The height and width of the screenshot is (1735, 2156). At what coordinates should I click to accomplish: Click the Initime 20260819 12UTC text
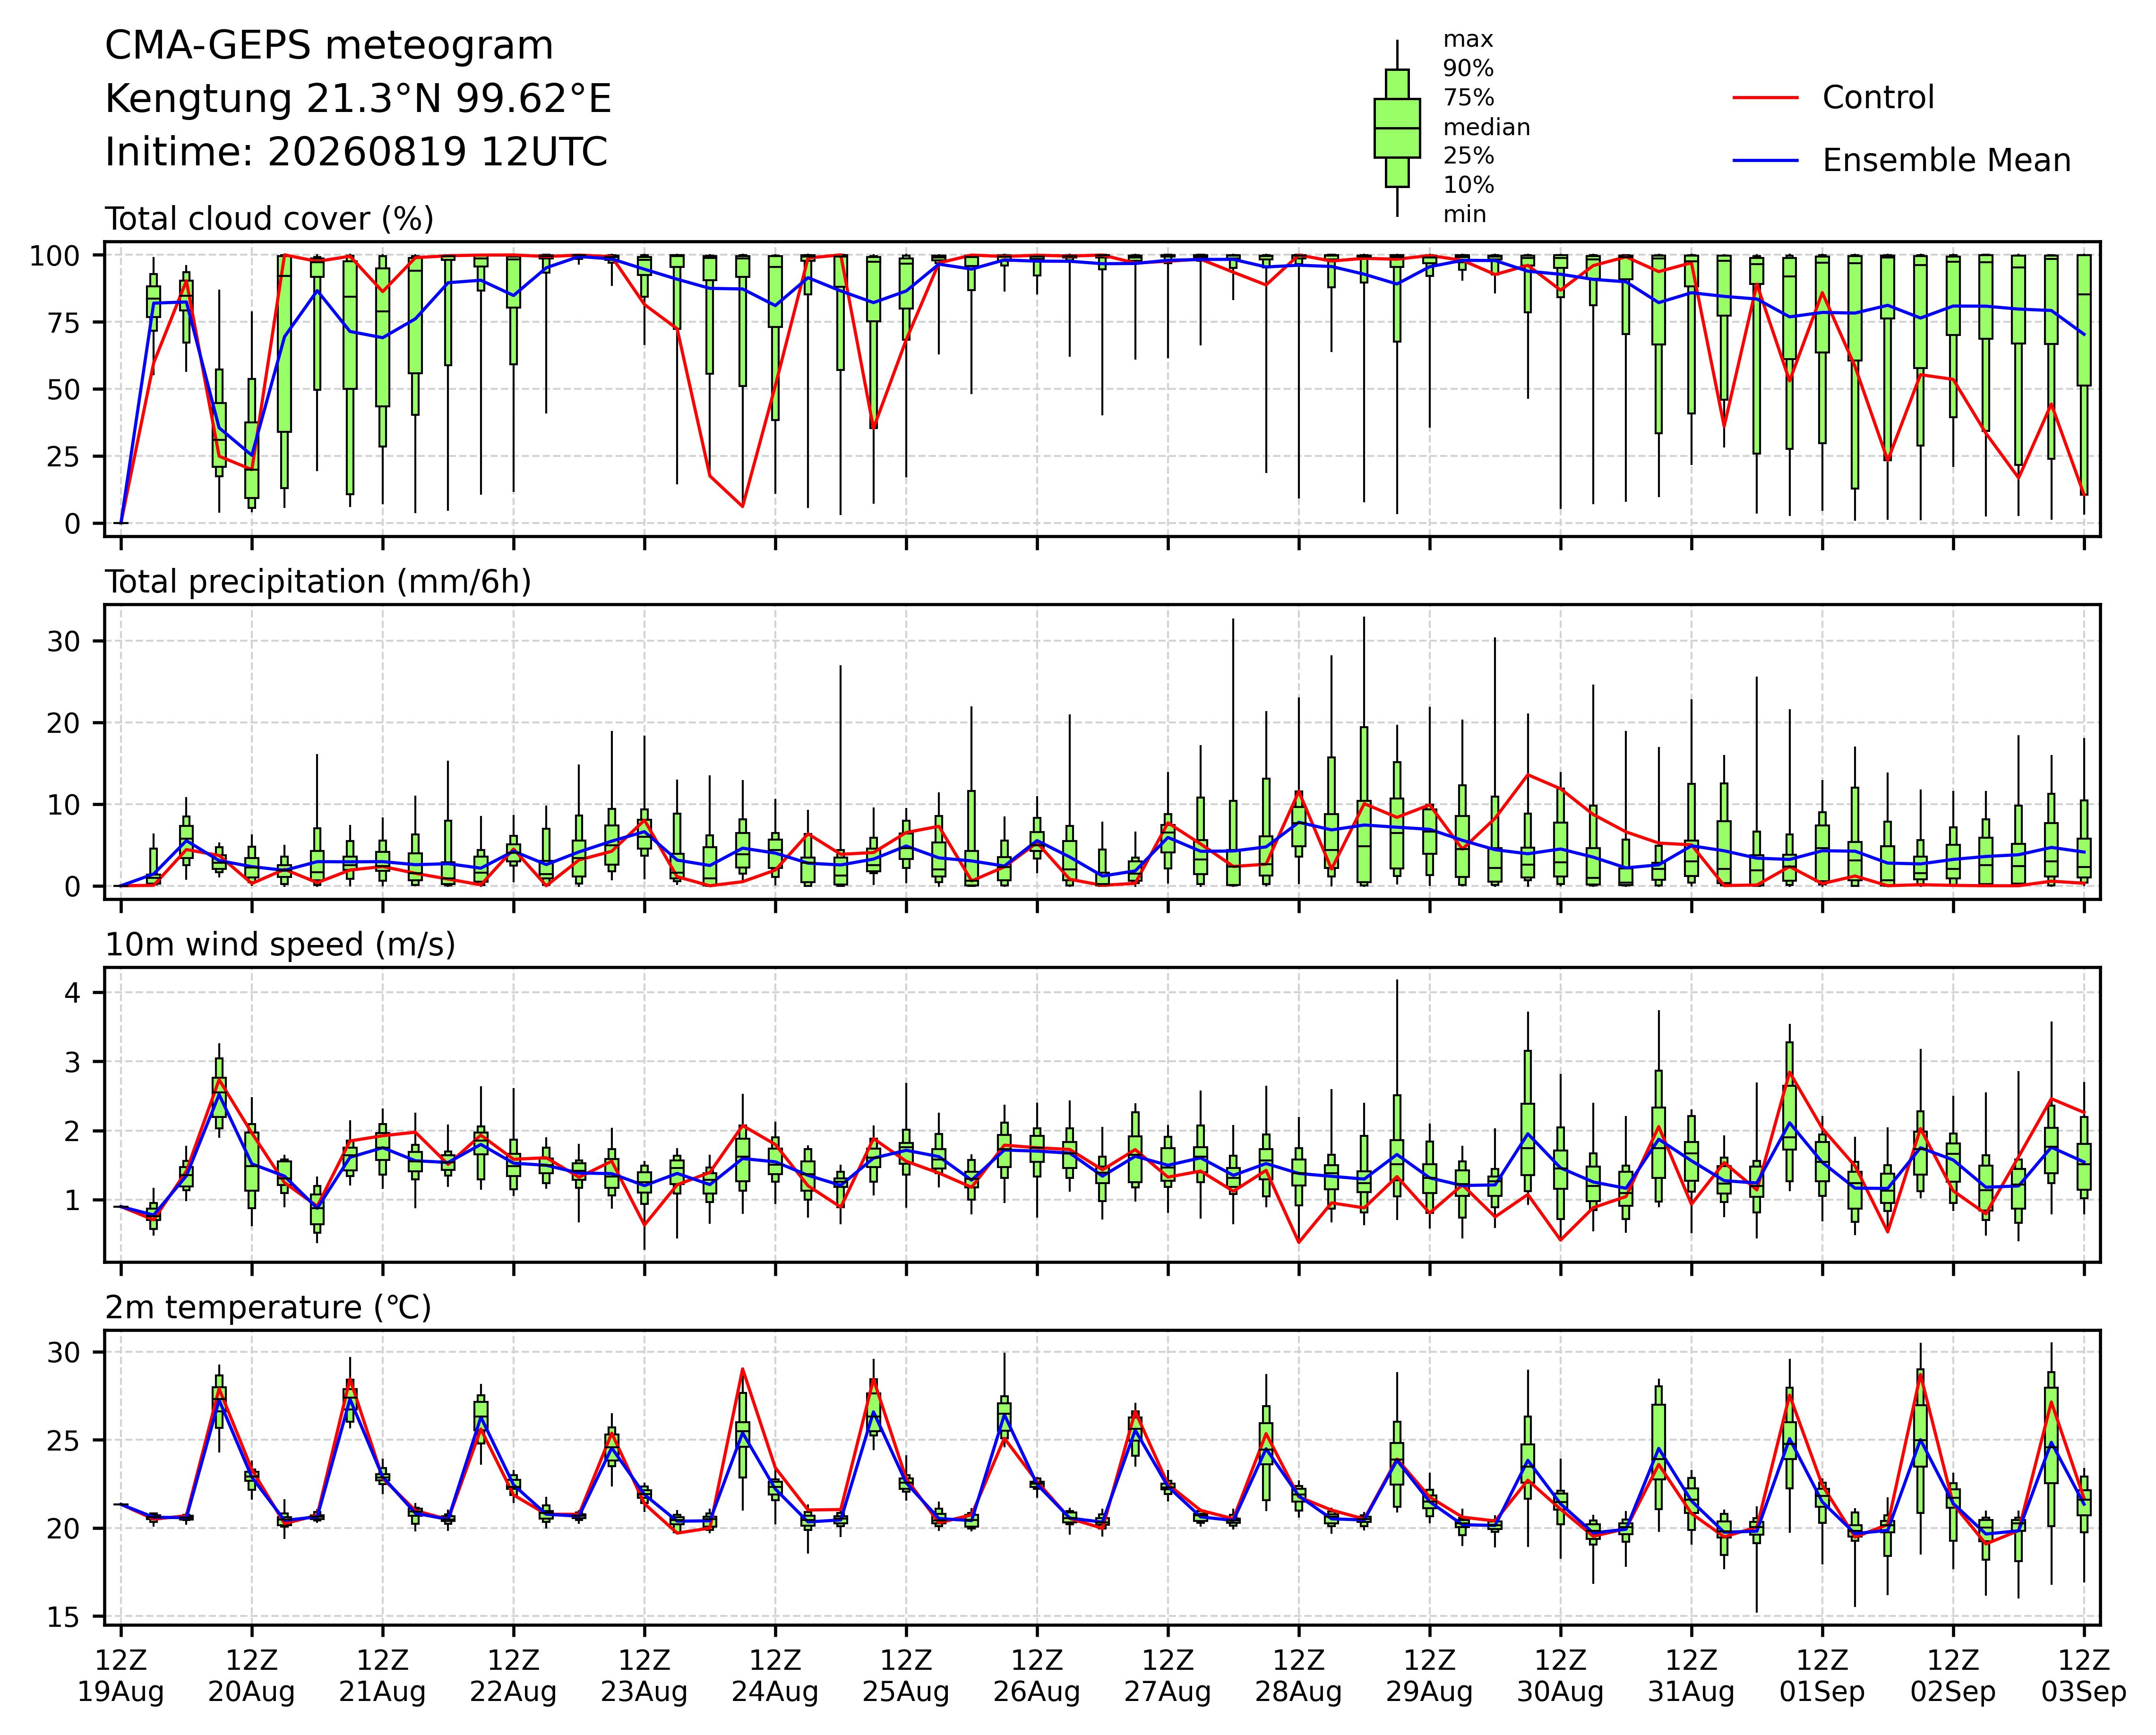tap(356, 152)
